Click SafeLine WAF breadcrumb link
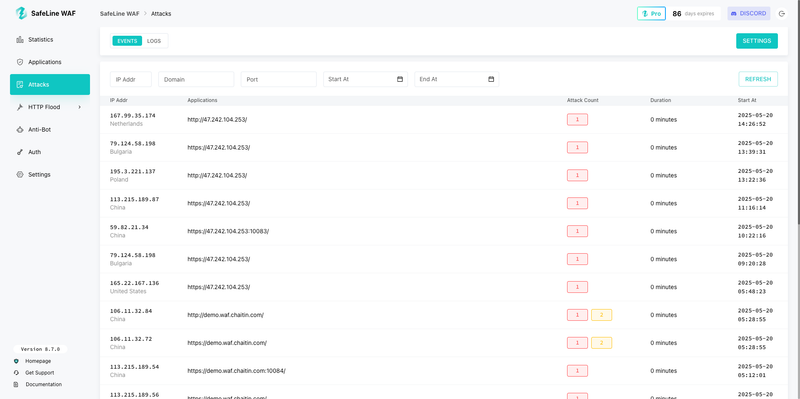Image resolution: width=800 pixels, height=399 pixels. click(119, 14)
